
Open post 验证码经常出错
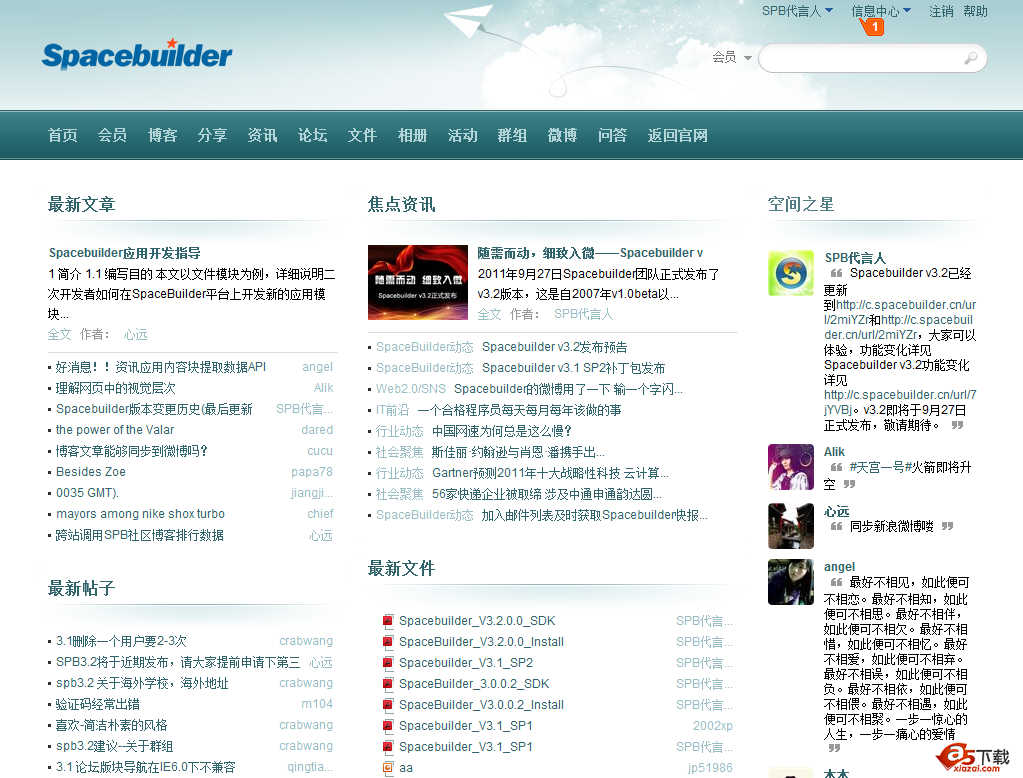coord(98,704)
